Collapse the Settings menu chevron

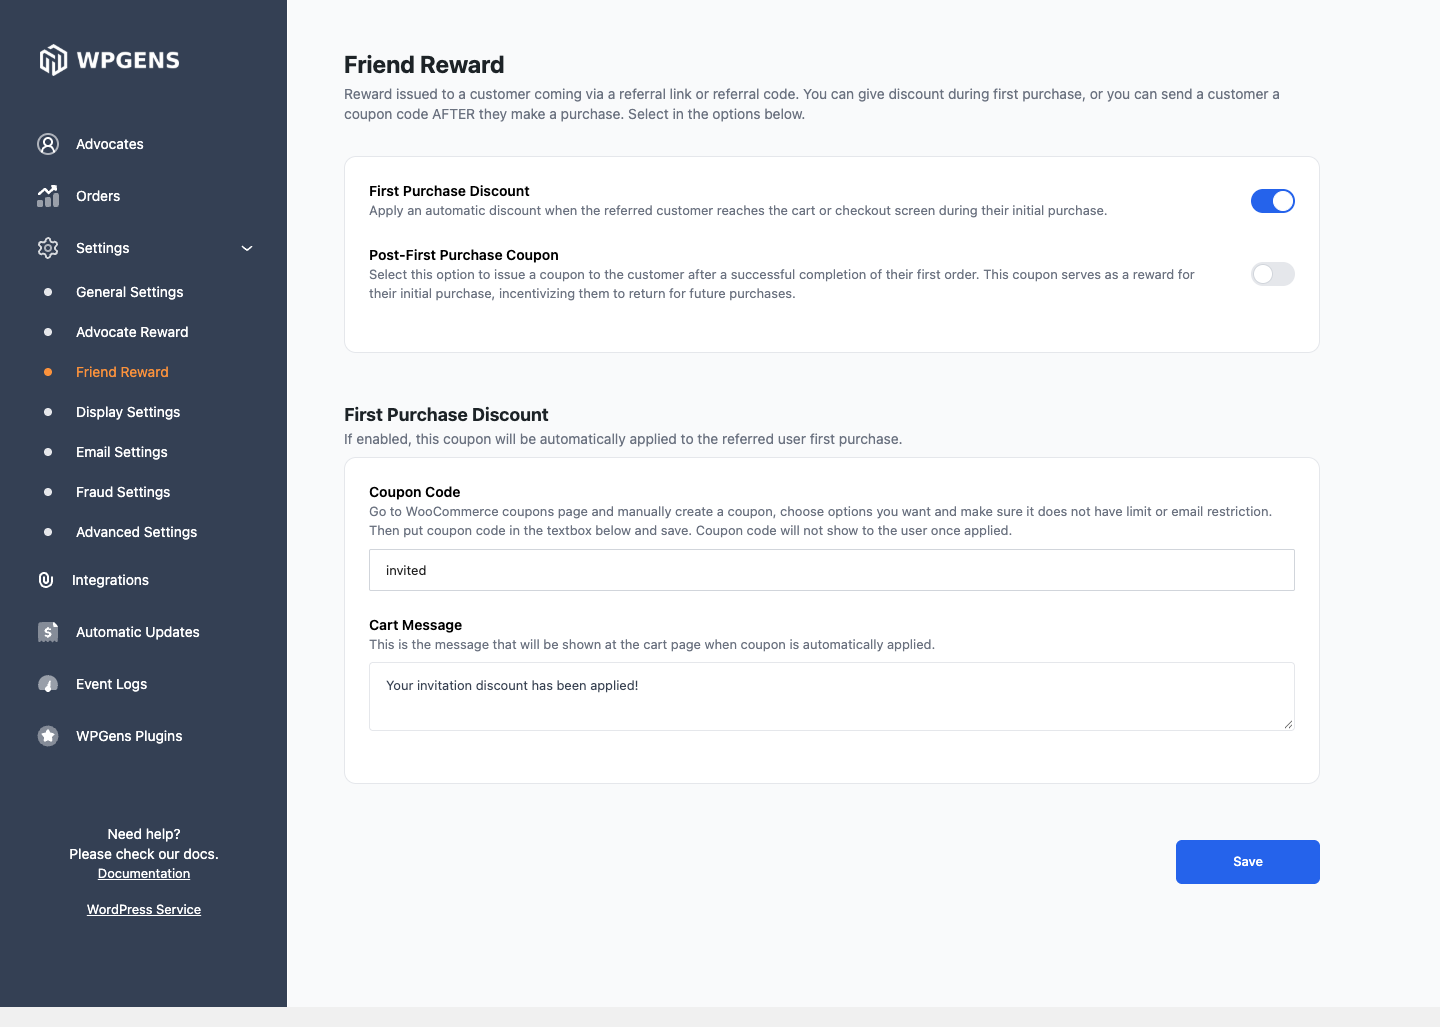point(247,248)
